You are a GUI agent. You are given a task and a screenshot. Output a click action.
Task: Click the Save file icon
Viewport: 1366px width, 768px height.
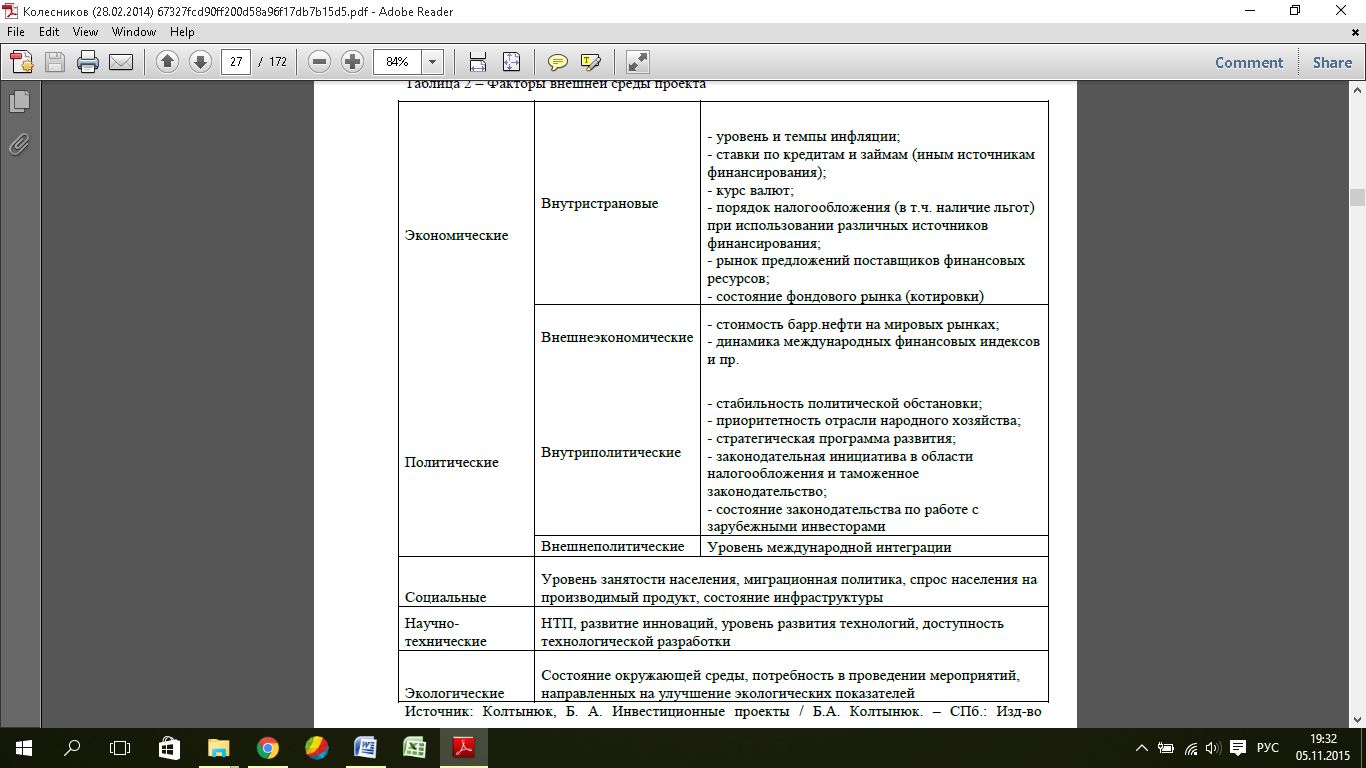(x=54, y=62)
